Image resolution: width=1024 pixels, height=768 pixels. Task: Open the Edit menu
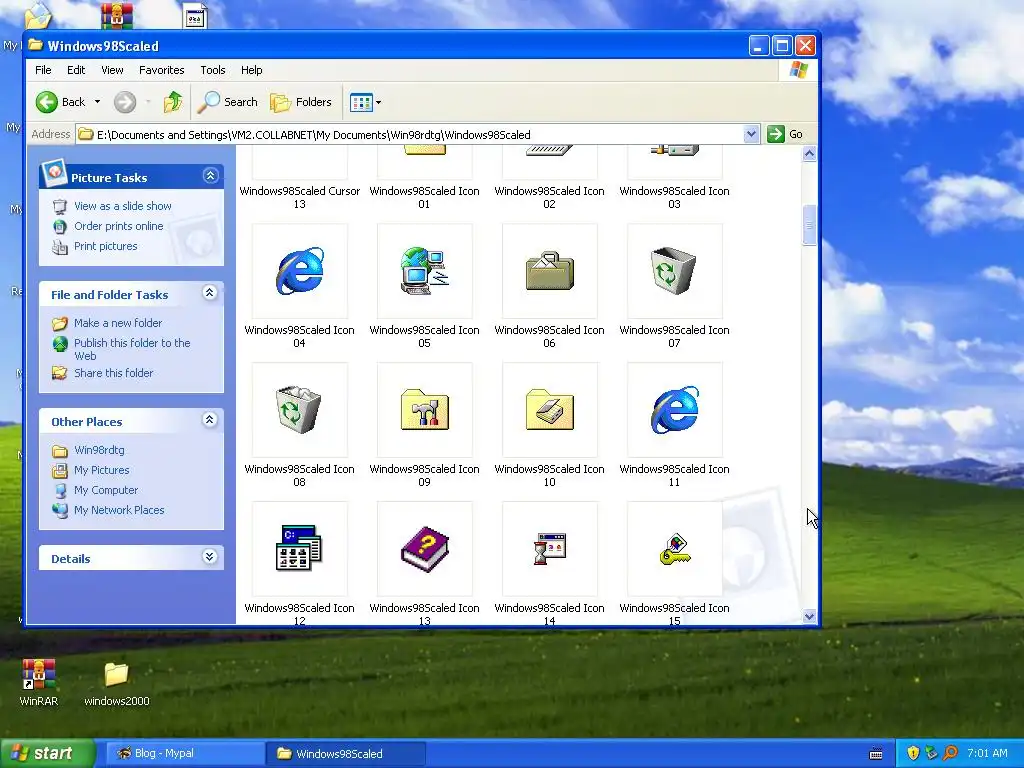tap(76, 70)
